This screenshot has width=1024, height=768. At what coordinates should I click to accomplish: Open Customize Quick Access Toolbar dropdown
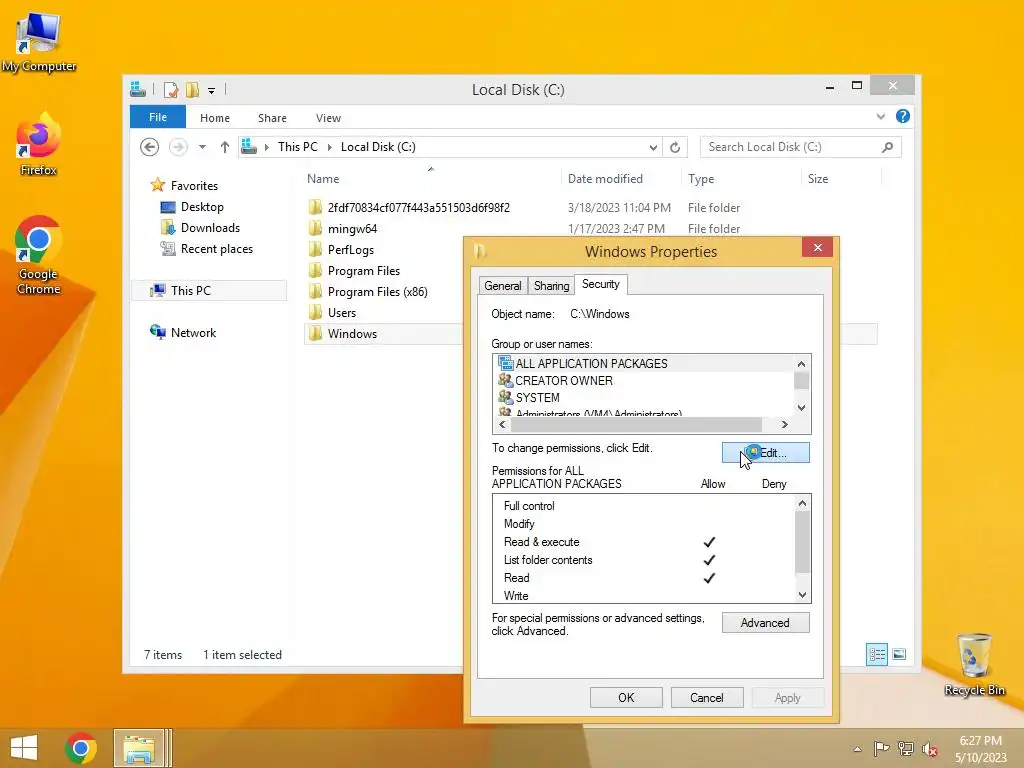coord(212,91)
